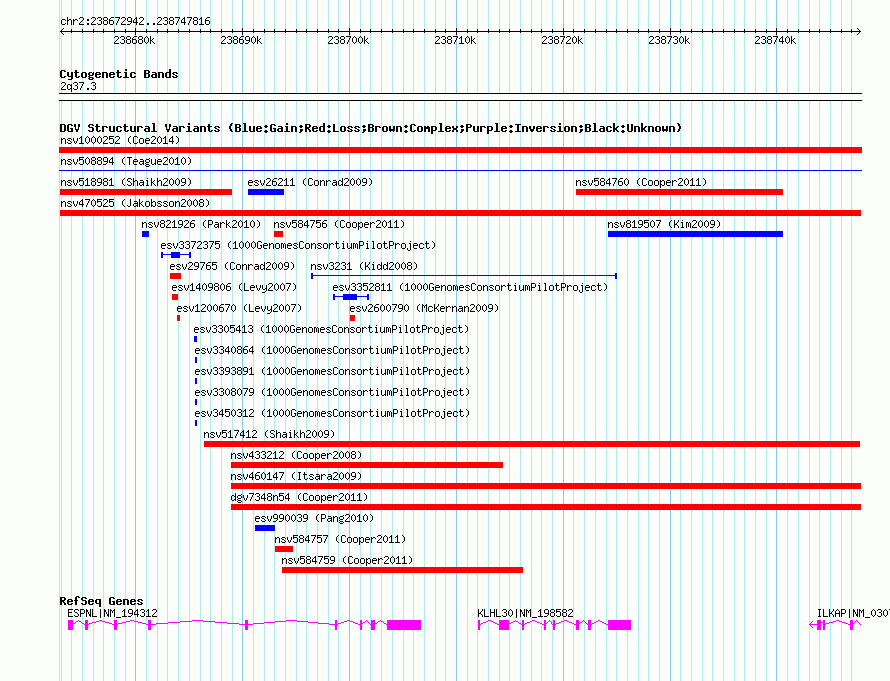The width and height of the screenshot is (890, 681).
Task: Click esv1200670 (Levy2007) label
Action: [x=239, y=308]
